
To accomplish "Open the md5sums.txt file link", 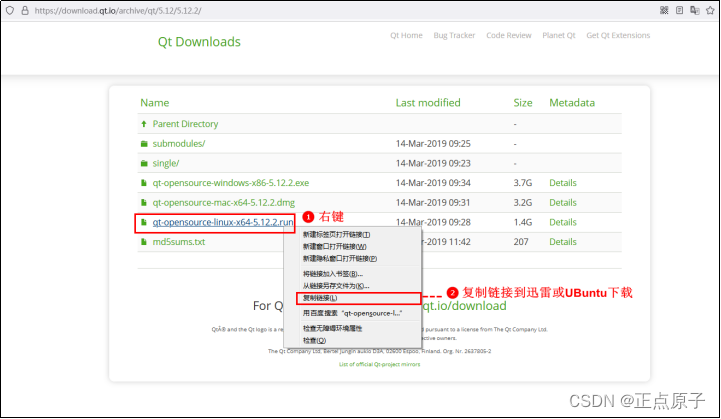I will pyautogui.click(x=179, y=241).
